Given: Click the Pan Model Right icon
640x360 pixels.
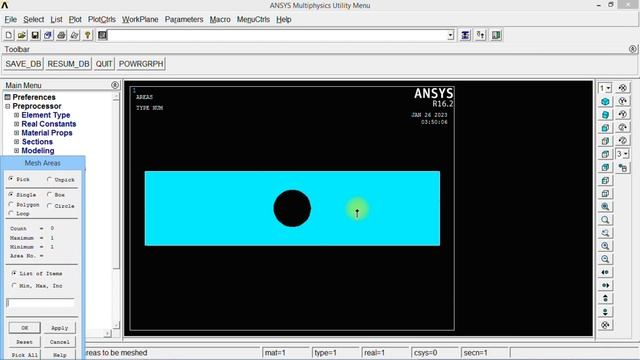Looking at the screenshot, I should pyautogui.click(x=605, y=285).
